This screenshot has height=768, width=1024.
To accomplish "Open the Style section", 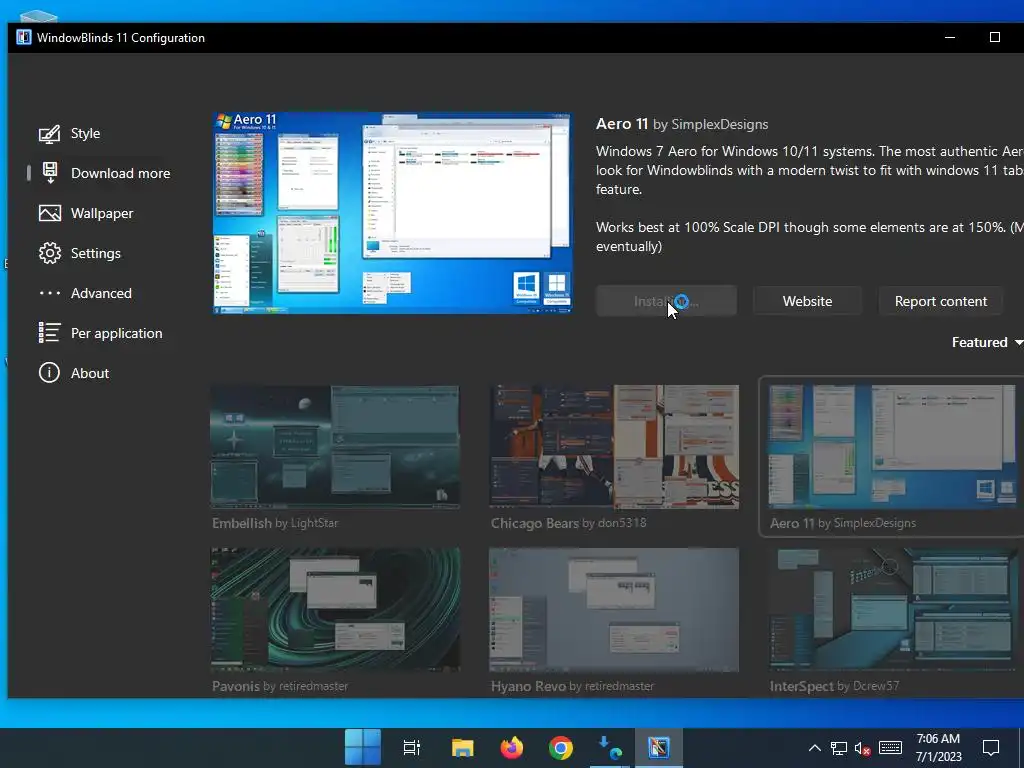I will (86, 133).
